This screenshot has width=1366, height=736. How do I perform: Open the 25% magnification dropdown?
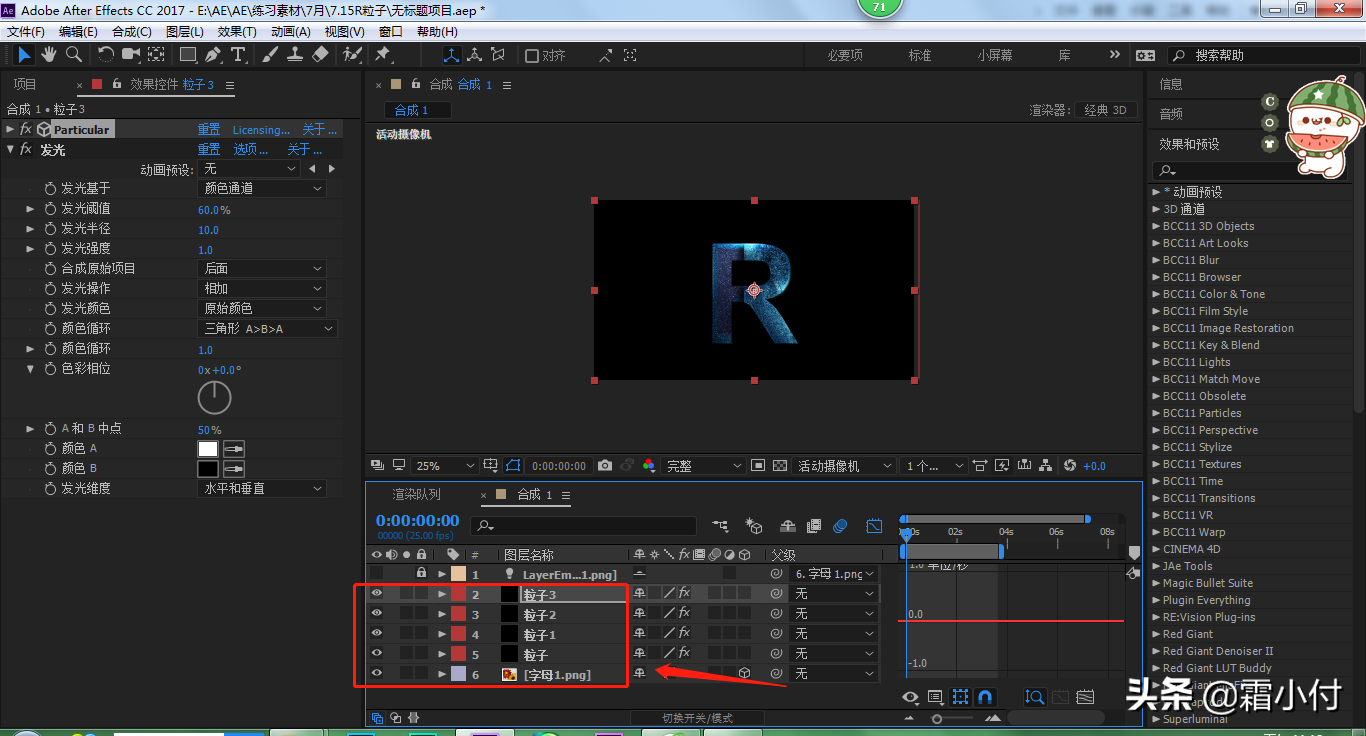[x=445, y=466]
